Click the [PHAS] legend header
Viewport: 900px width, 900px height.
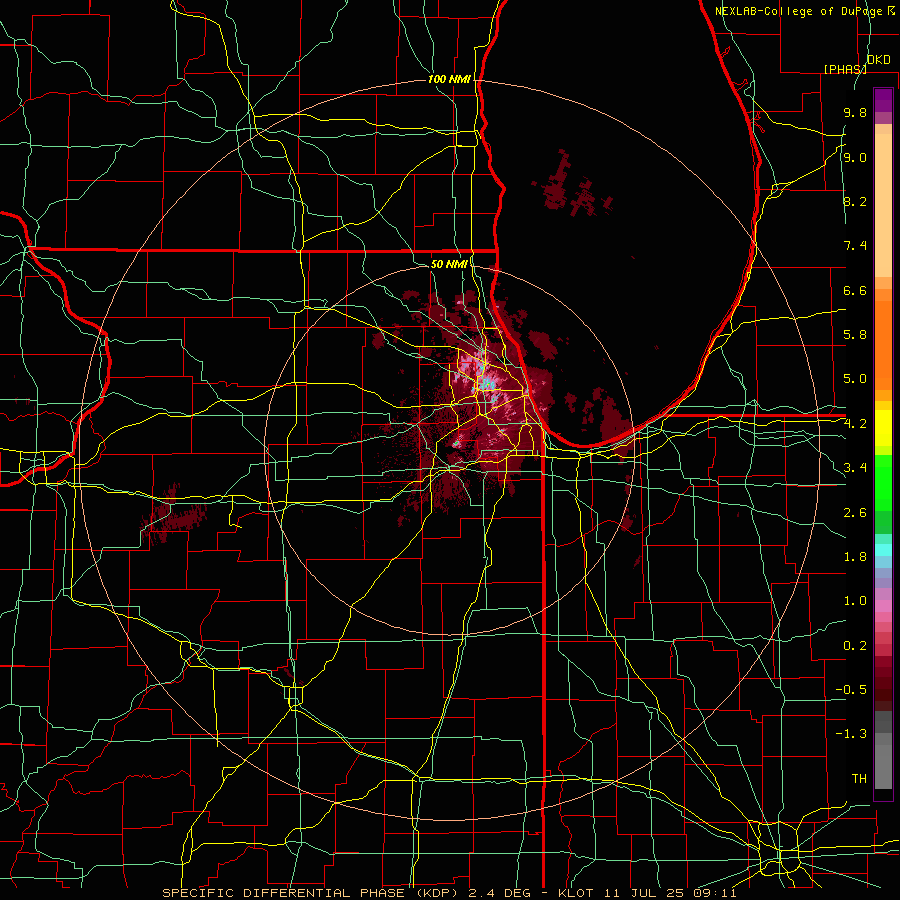[x=845, y=69]
